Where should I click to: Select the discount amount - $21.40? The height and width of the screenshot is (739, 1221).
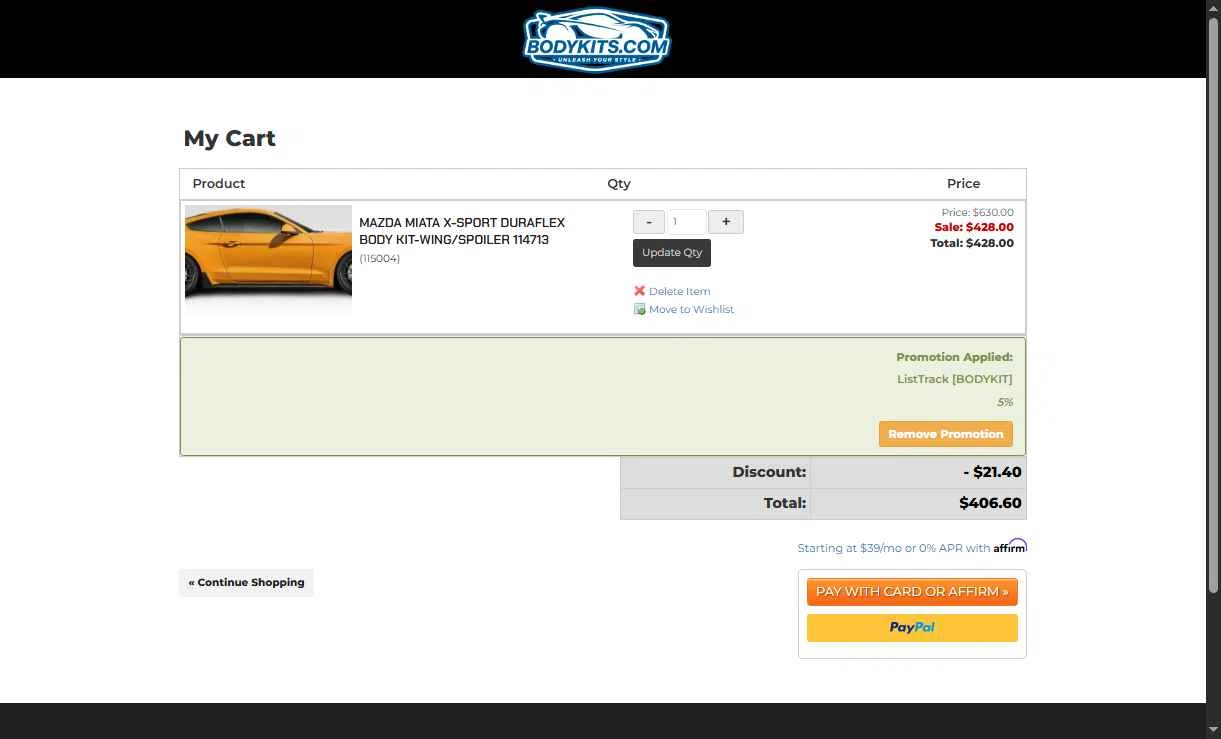992,472
